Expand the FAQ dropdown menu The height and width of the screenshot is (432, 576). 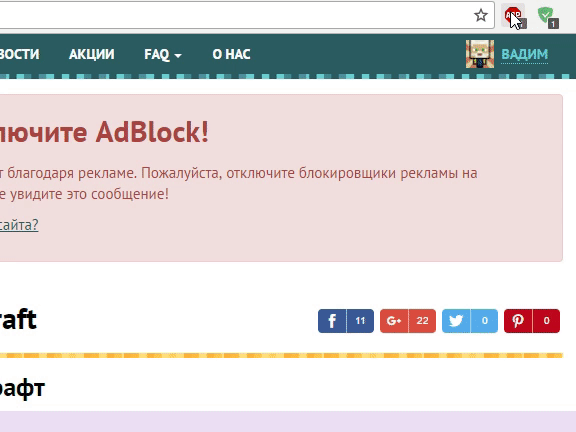click(x=163, y=54)
